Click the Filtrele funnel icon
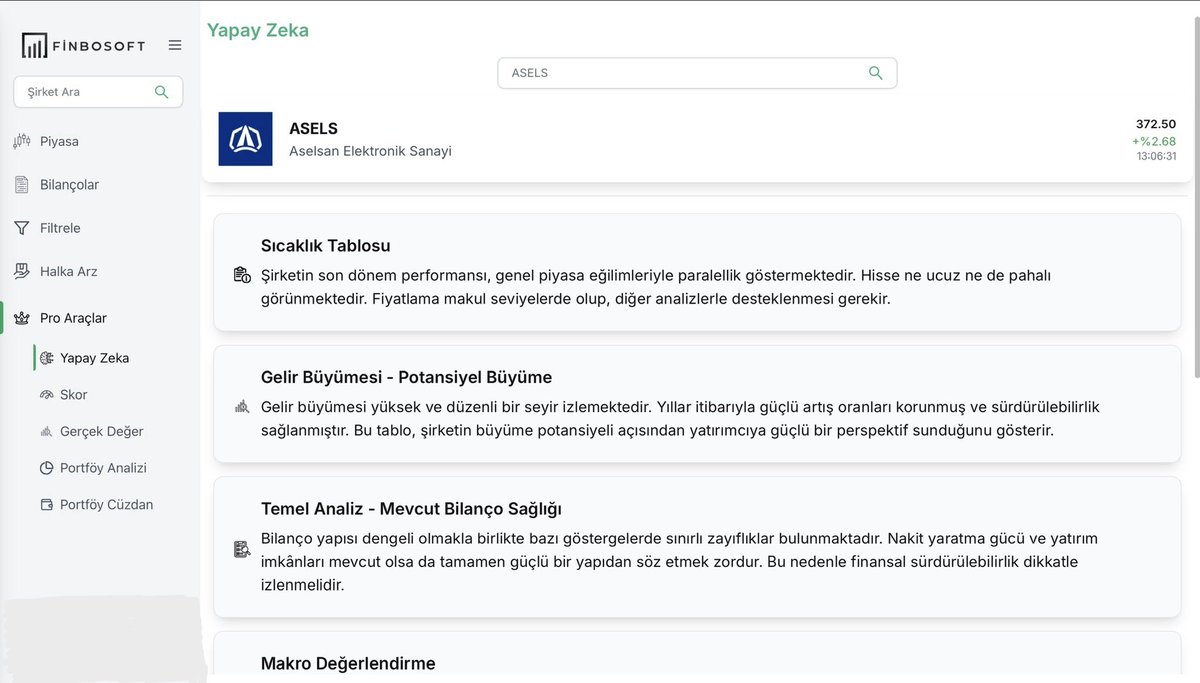Screen dimensions: 1200x683 coord(22,228)
